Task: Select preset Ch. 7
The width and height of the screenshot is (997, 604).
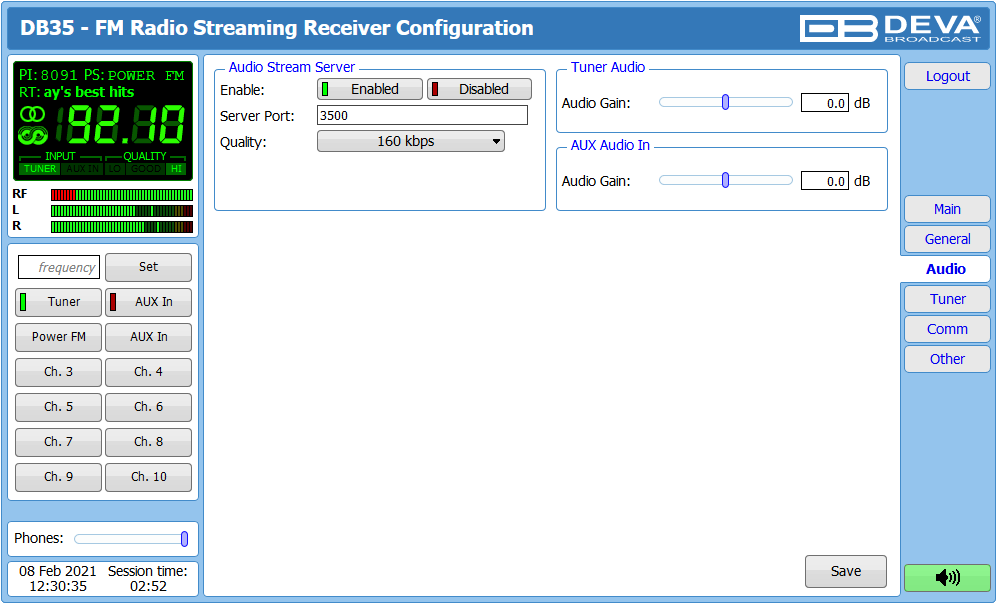Action: tap(58, 442)
